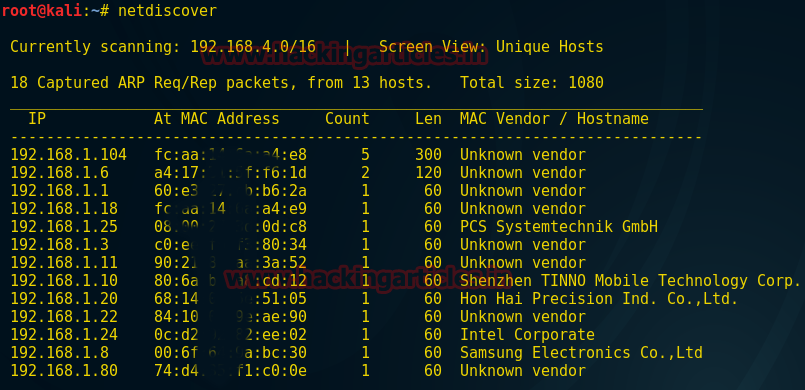This screenshot has height=390, width=805.
Task: Click the 'Unique Hosts' screen view text
Action: (549, 47)
